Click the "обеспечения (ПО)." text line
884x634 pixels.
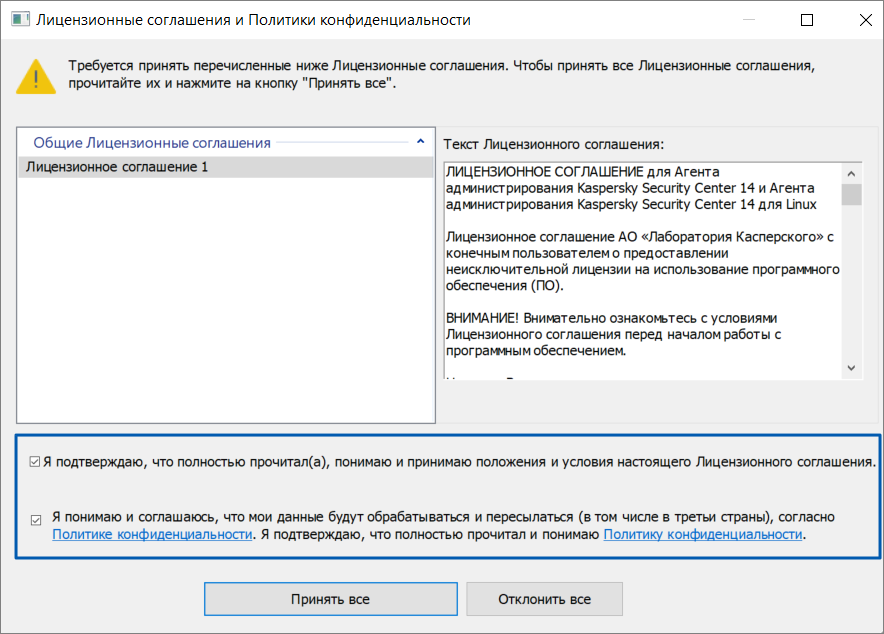(505, 286)
